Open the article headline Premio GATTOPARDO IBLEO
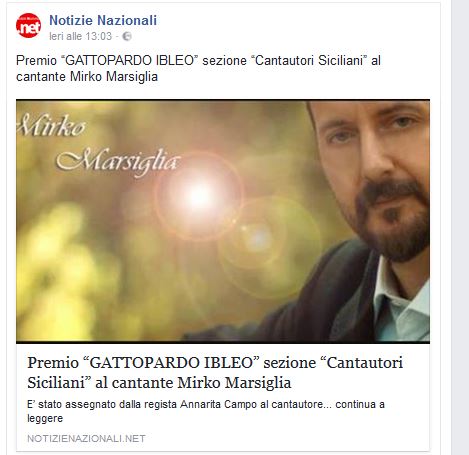Viewport: 469px width, 455px height. coord(215,372)
